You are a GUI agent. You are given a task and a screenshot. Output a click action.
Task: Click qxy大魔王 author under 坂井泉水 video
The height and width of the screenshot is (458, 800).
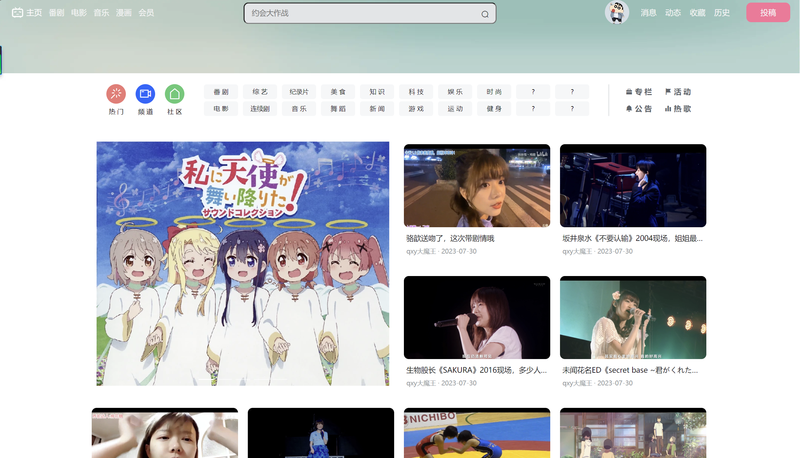point(578,251)
